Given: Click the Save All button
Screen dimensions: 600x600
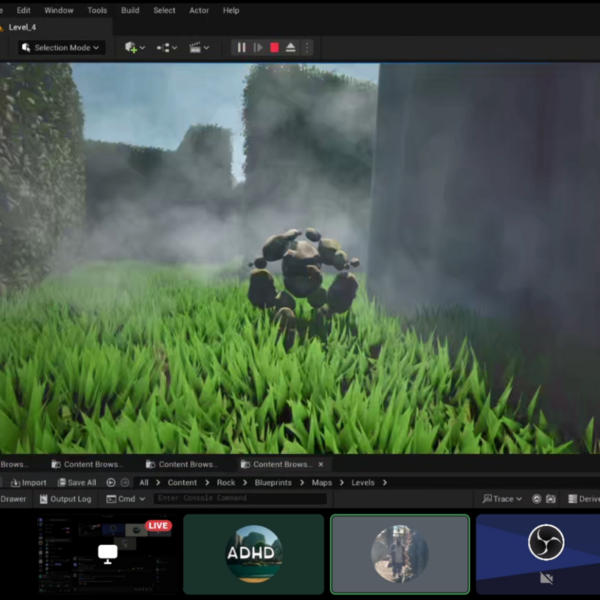Looking at the screenshot, I should 77,483.
